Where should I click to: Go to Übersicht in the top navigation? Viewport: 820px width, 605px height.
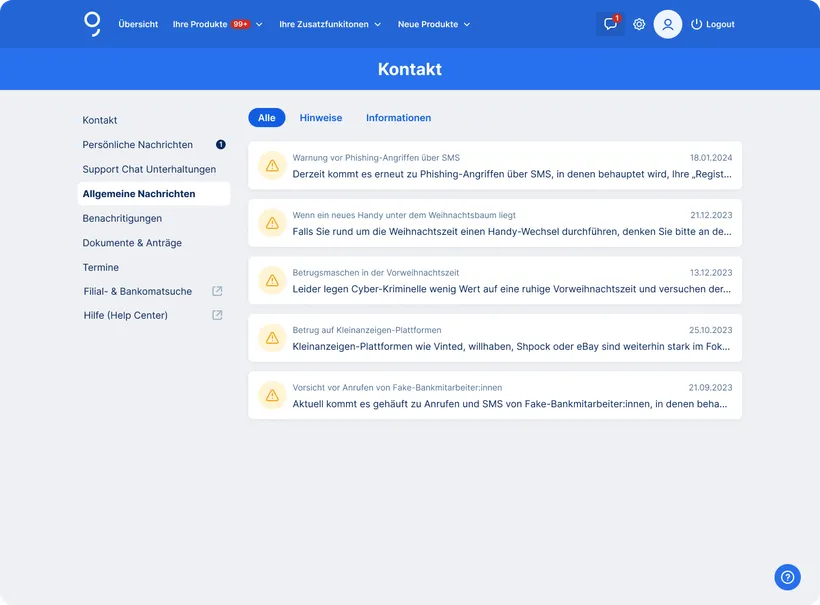pyautogui.click(x=138, y=24)
